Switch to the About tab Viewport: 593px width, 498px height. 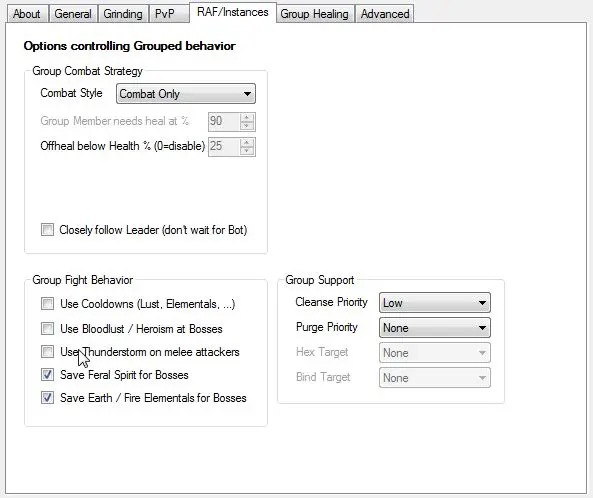[x=27, y=14]
